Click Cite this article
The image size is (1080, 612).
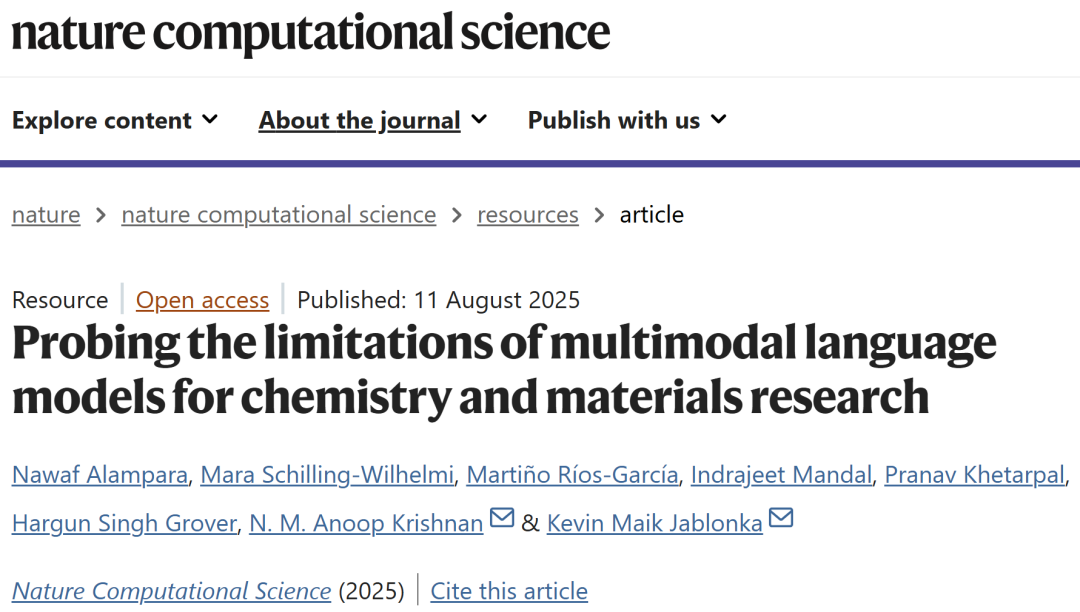(x=509, y=591)
